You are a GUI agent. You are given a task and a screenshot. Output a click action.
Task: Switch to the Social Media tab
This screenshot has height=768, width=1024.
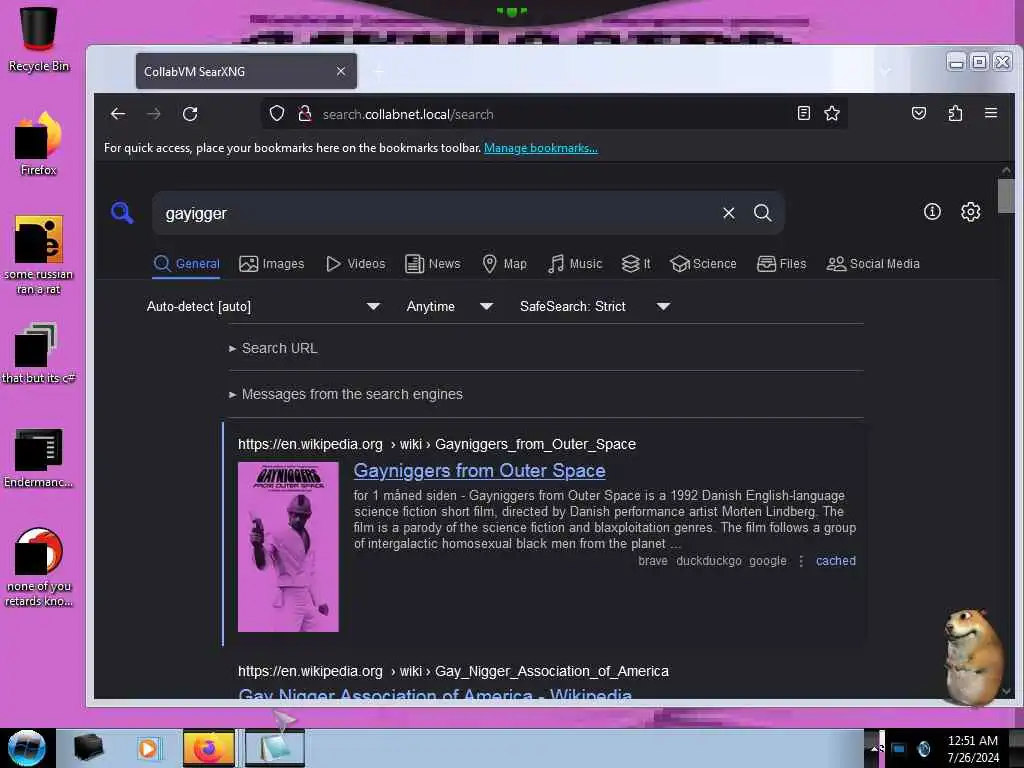tap(872, 264)
